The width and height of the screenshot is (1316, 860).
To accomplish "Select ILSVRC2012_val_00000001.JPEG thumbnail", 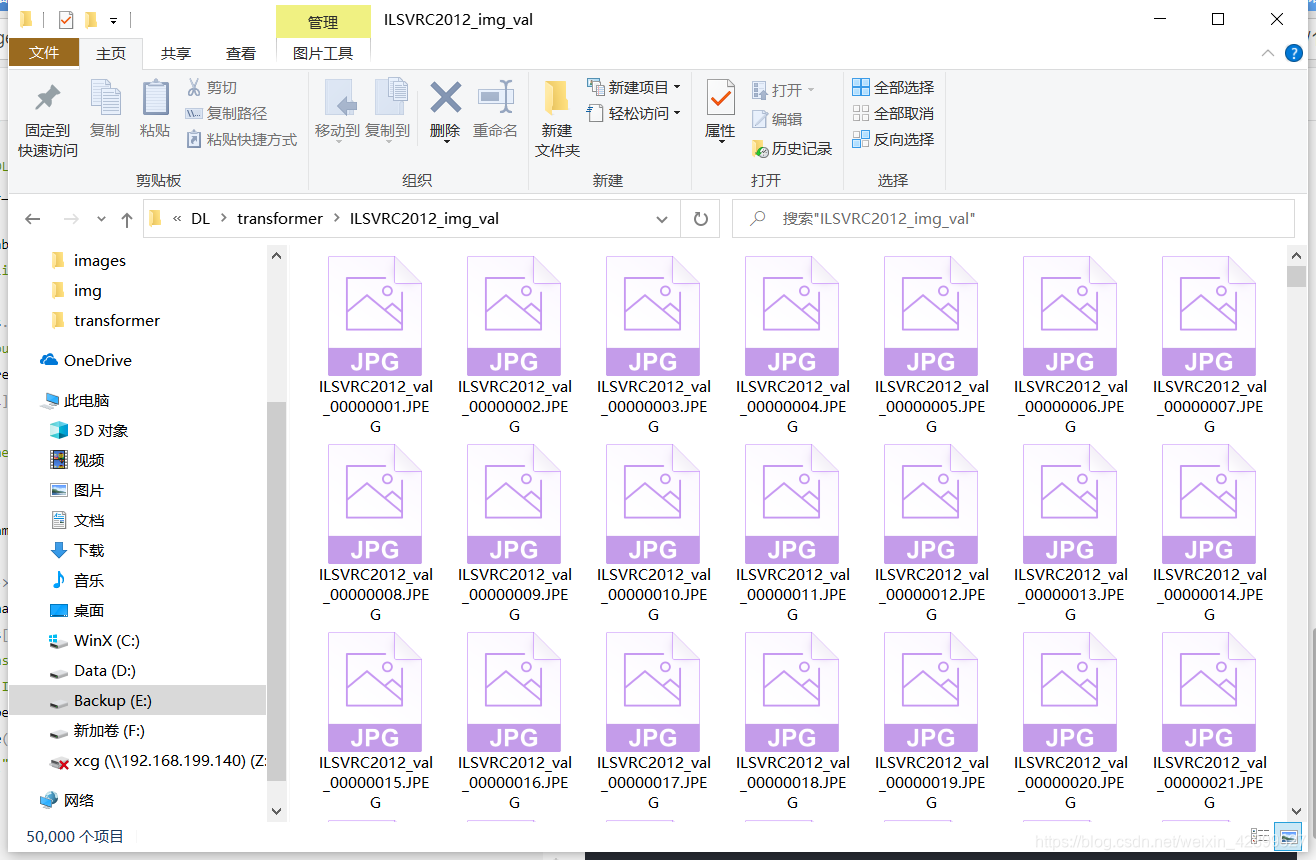I will [x=374, y=315].
